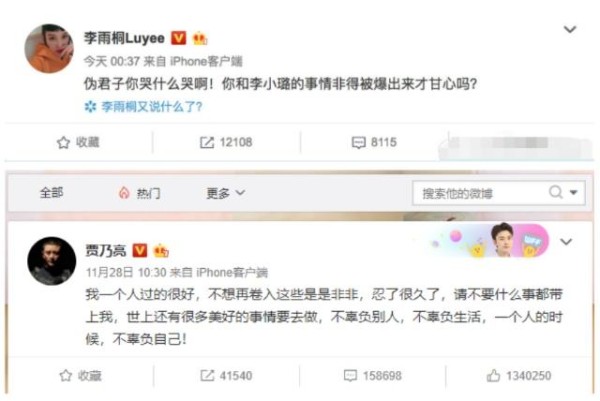Click the crown member badge next to 李雨桐Luyee
This screenshot has width=600, height=401.
coord(200,38)
